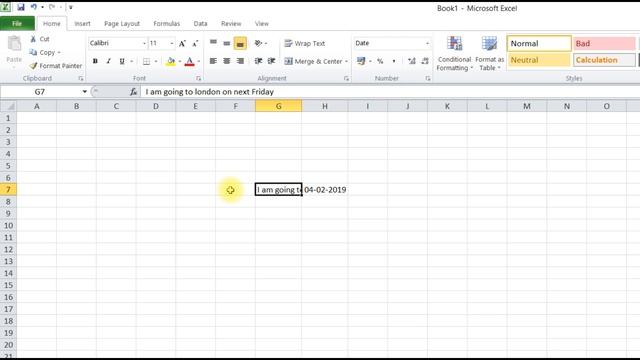This screenshot has width=640, height=360.
Task: Select Align Text Left icon
Action: [213, 61]
